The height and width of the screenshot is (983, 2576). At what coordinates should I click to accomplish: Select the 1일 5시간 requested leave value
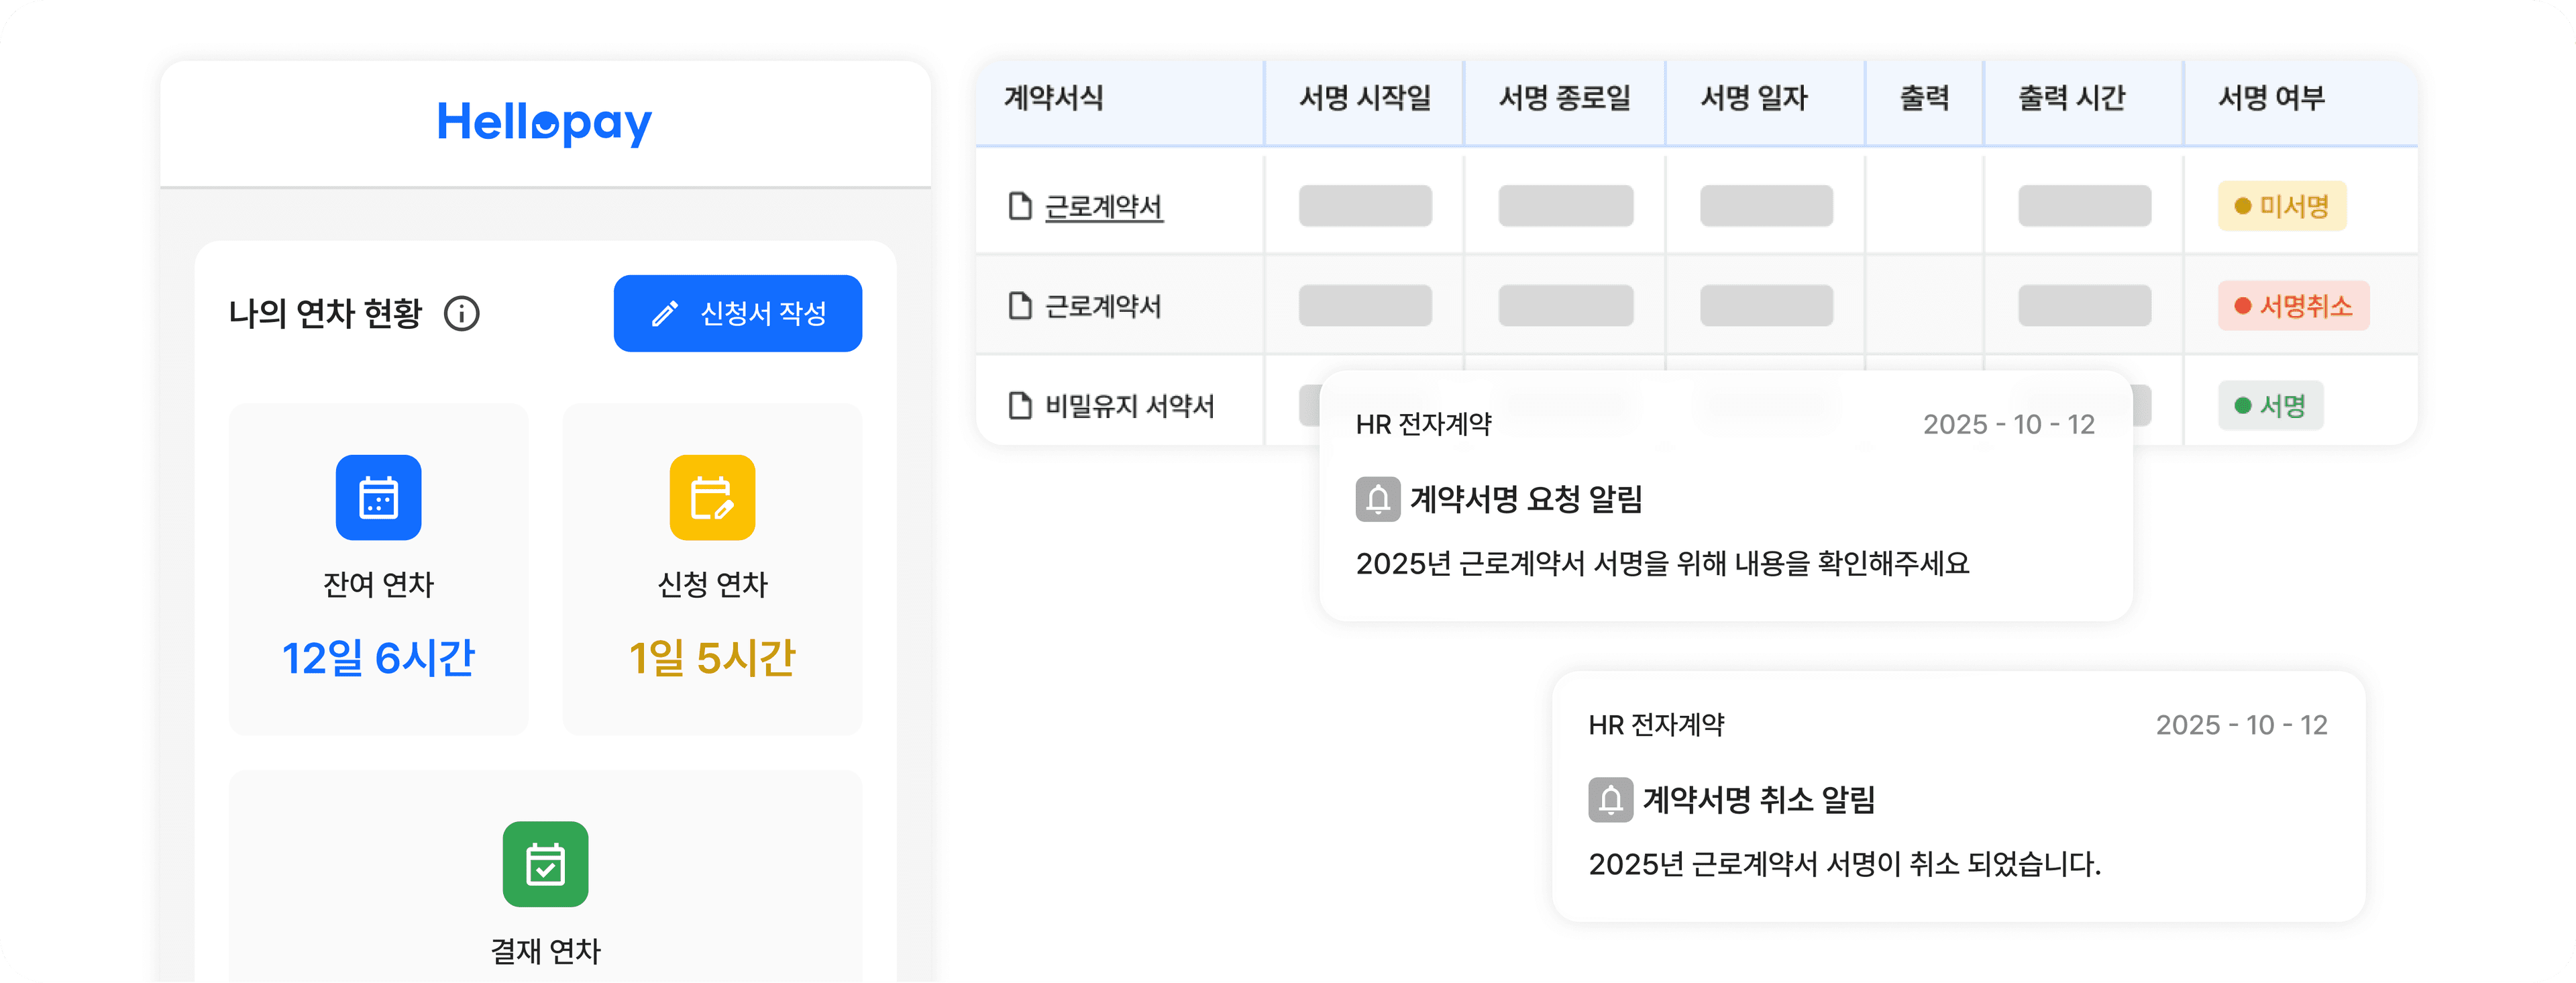click(712, 658)
